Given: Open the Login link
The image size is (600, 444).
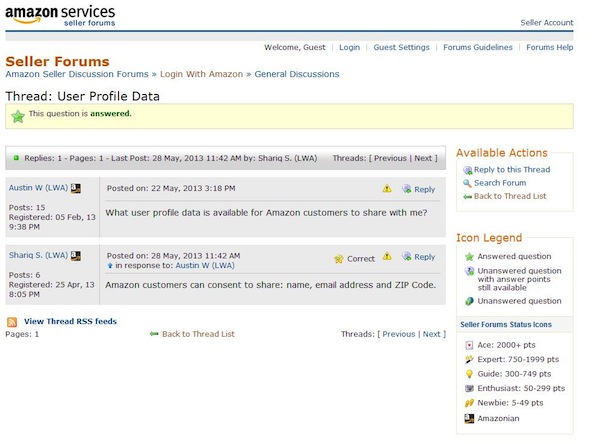Looking at the screenshot, I should pos(349,47).
